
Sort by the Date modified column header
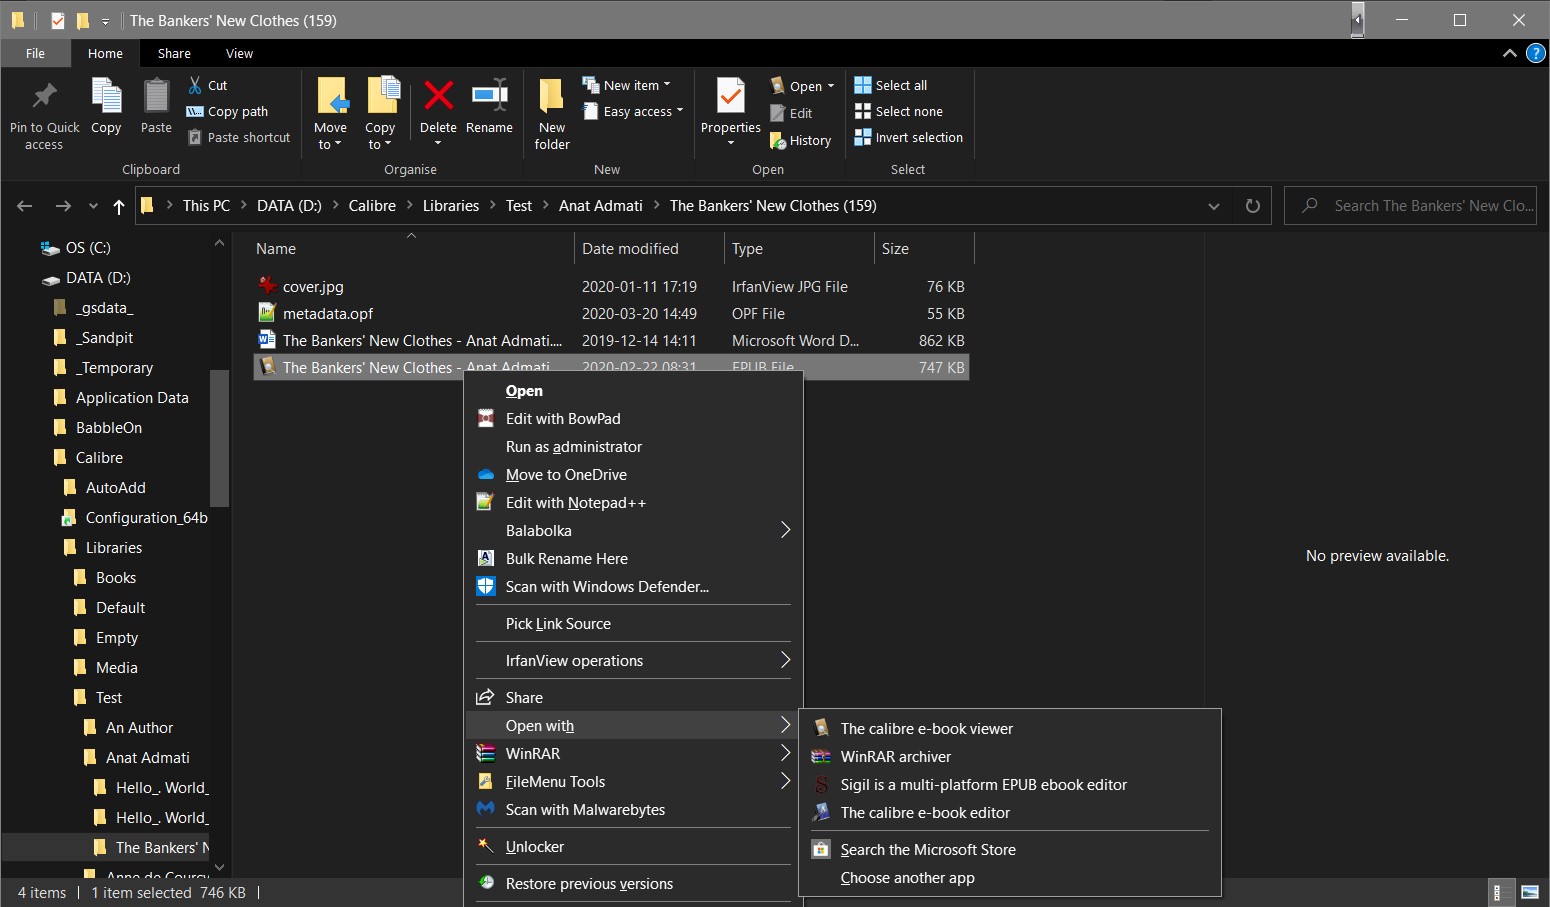(648, 249)
